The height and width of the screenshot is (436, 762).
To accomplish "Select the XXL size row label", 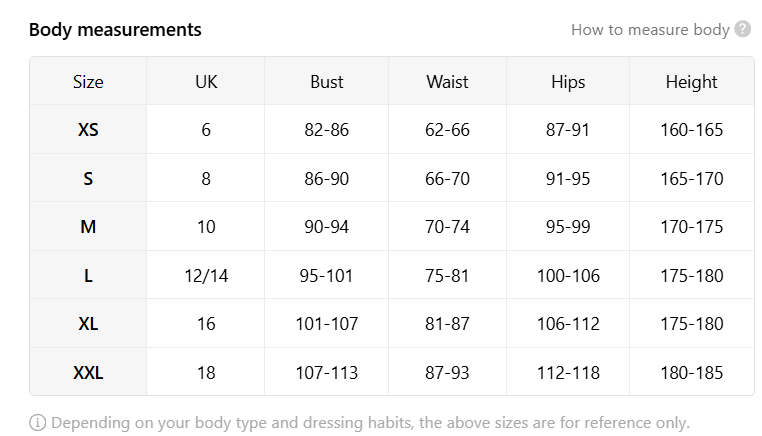I will (88, 373).
